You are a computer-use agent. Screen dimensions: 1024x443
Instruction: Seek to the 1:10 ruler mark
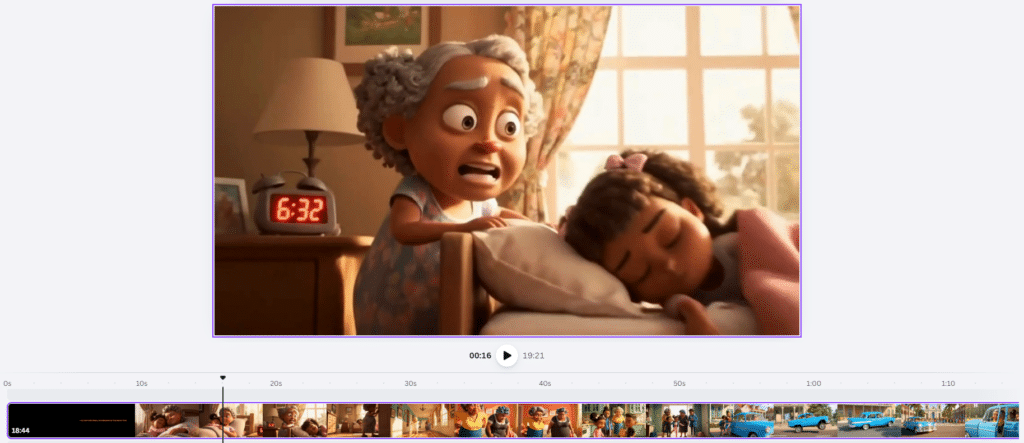(948, 384)
